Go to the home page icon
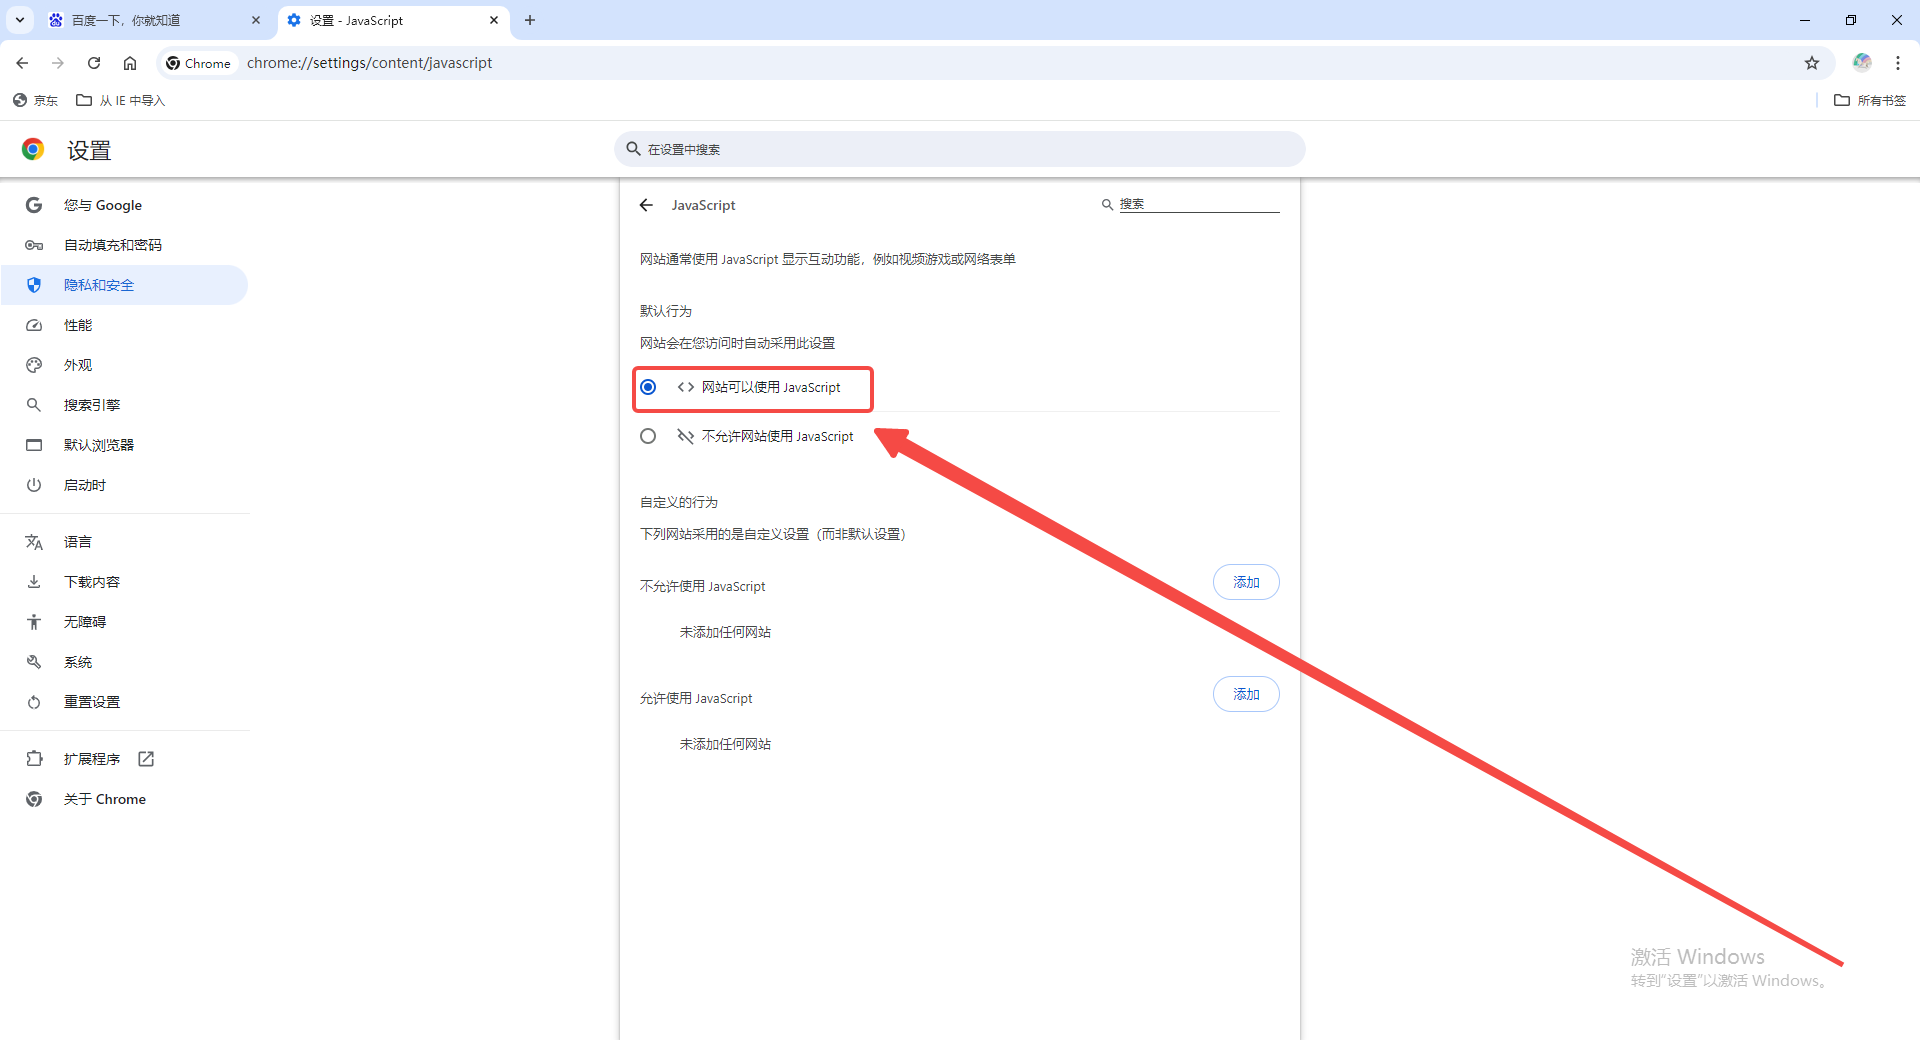The width and height of the screenshot is (1920, 1040). point(130,63)
